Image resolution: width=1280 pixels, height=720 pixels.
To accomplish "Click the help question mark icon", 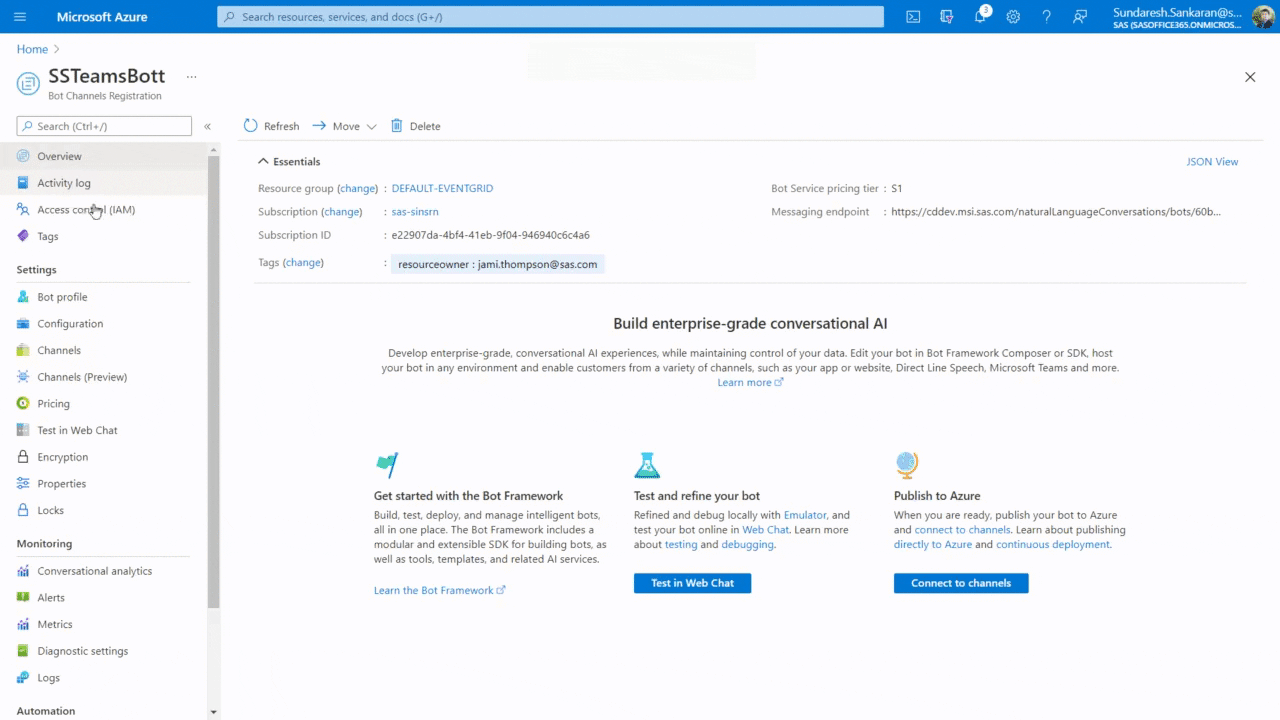I will [x=1046, y=17].
